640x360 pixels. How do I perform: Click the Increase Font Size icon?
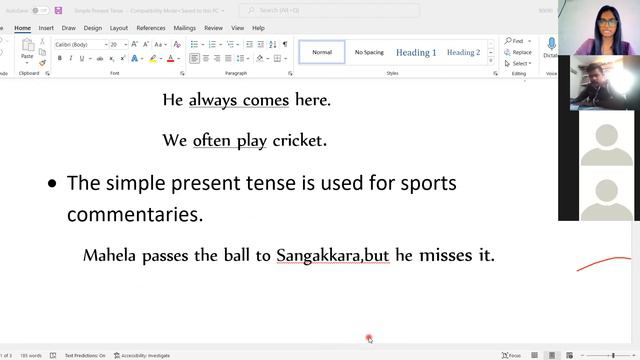(135, 44)
